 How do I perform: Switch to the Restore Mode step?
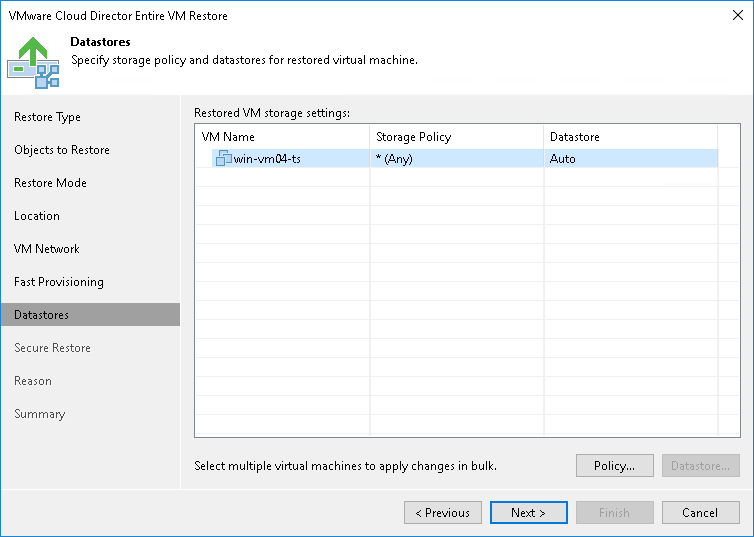click(50, 183)
